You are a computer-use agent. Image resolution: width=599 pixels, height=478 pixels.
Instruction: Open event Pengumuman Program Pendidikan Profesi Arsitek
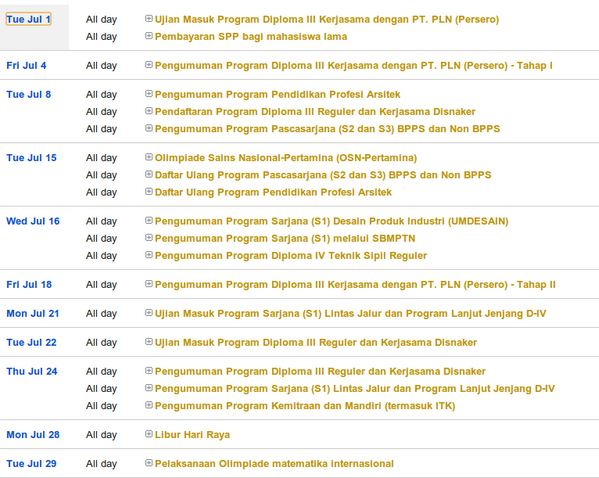278,95
